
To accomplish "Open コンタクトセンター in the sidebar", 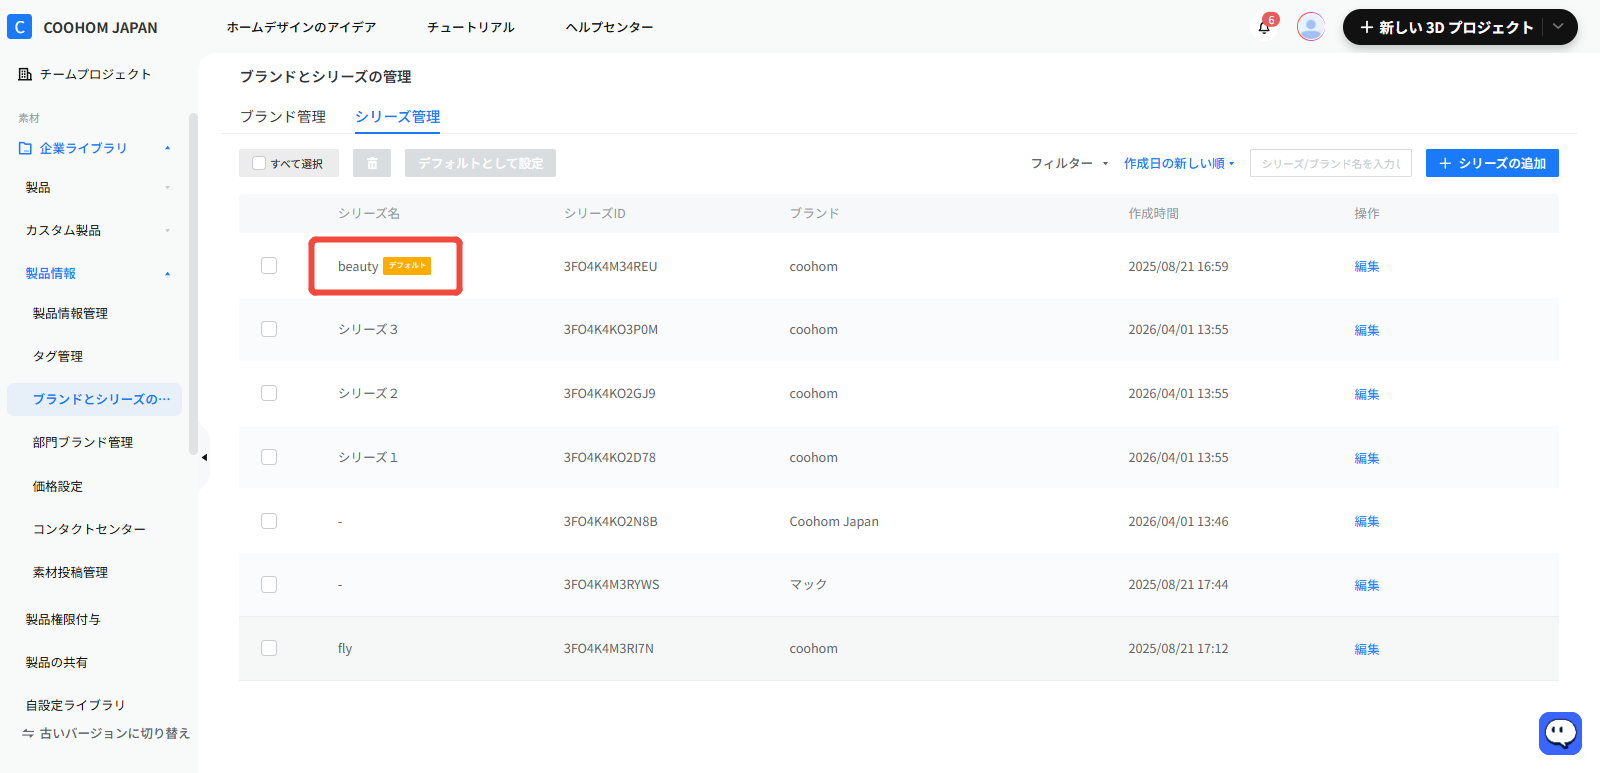I will (x=89, y=529).
